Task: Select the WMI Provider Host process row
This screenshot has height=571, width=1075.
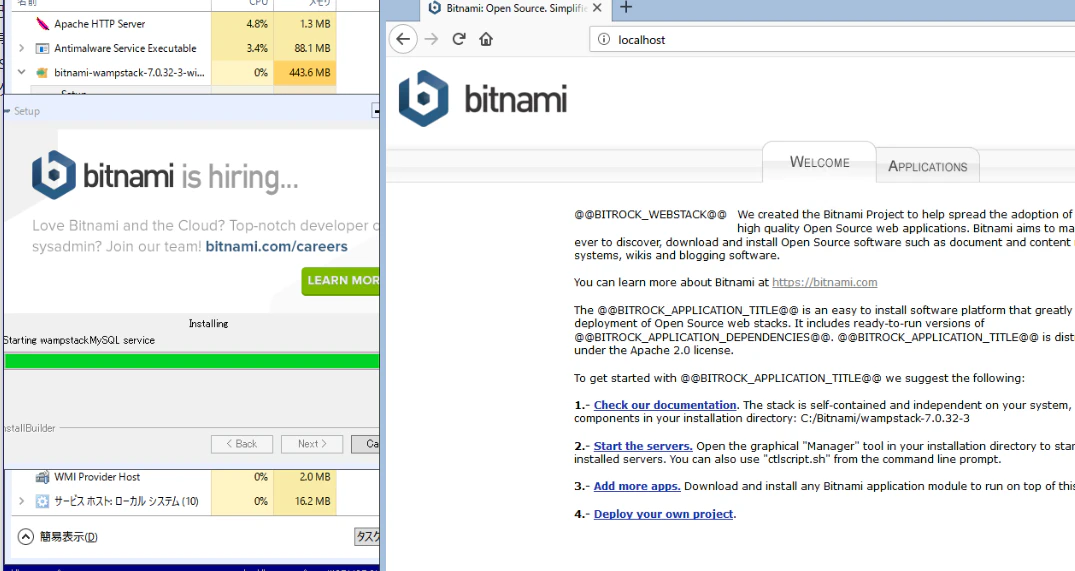Action: (x=176, y=477)
